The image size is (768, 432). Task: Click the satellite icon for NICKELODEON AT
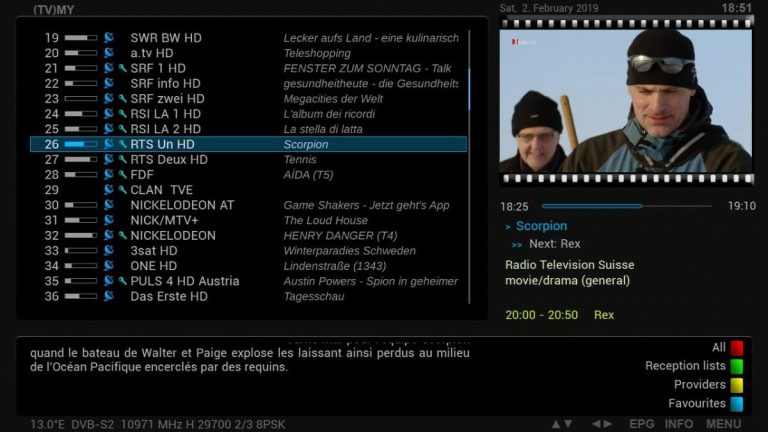109,204
